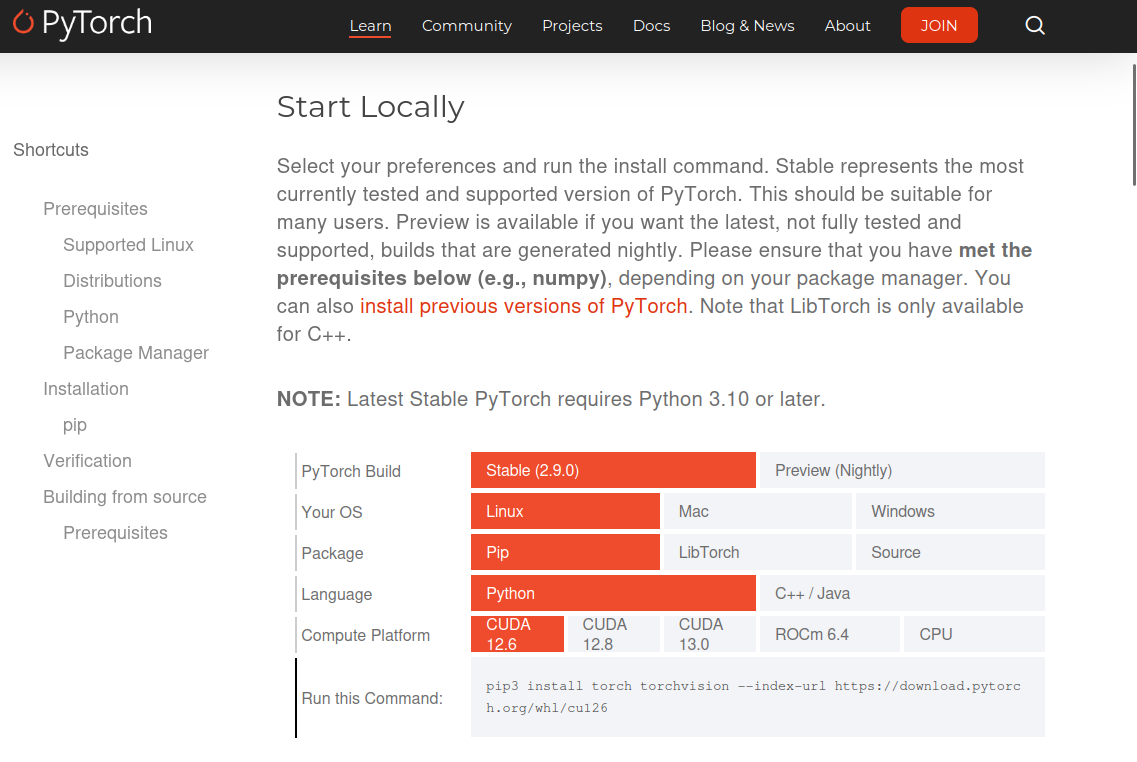
Task: Click the pip install command text box
Action: pyautogui.click(x=757, y=697)
